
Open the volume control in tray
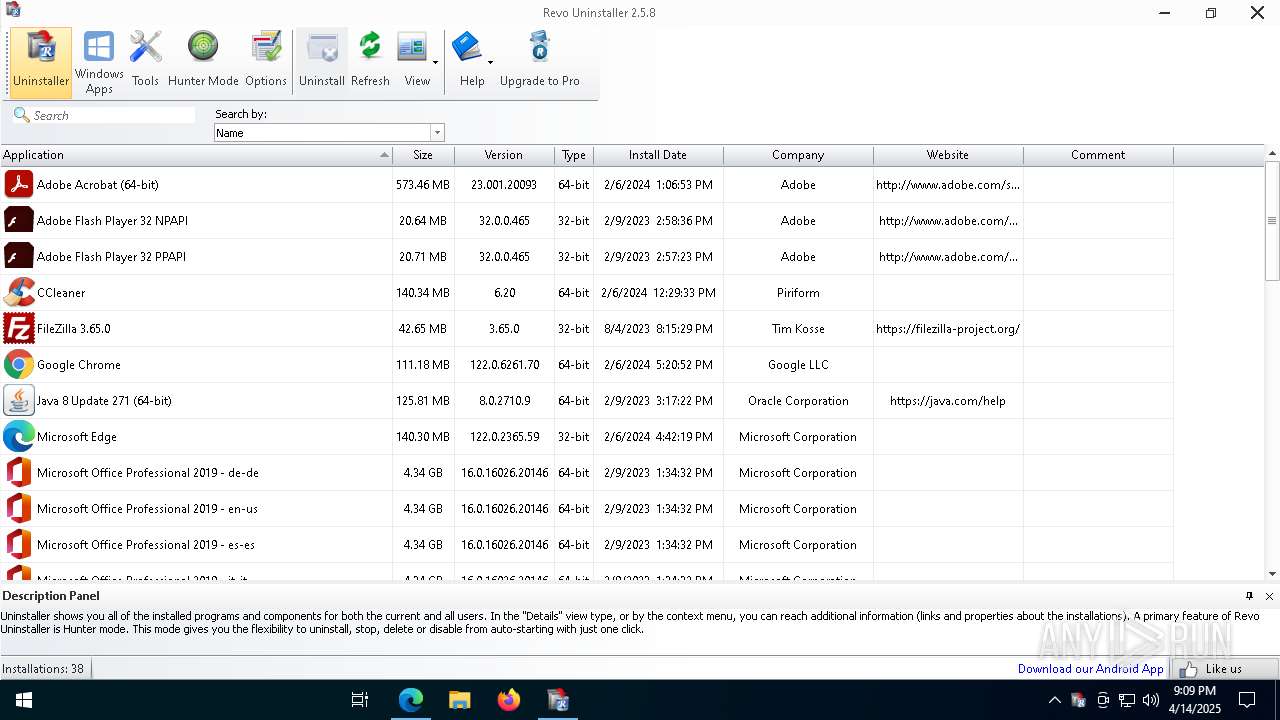(1151, 700)
